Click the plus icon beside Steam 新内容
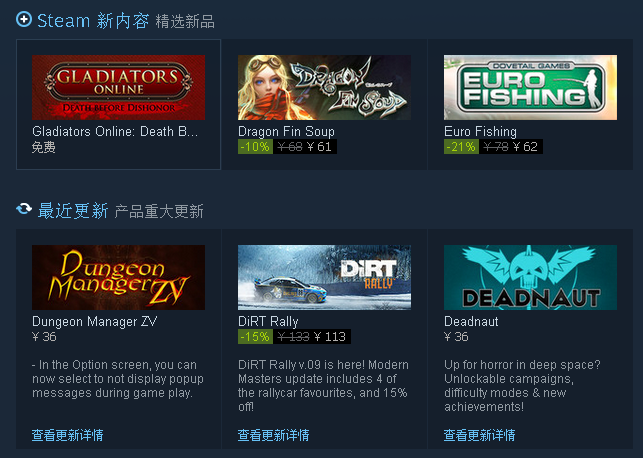This screenshot has height=458, width=643. tap(24, 19)
